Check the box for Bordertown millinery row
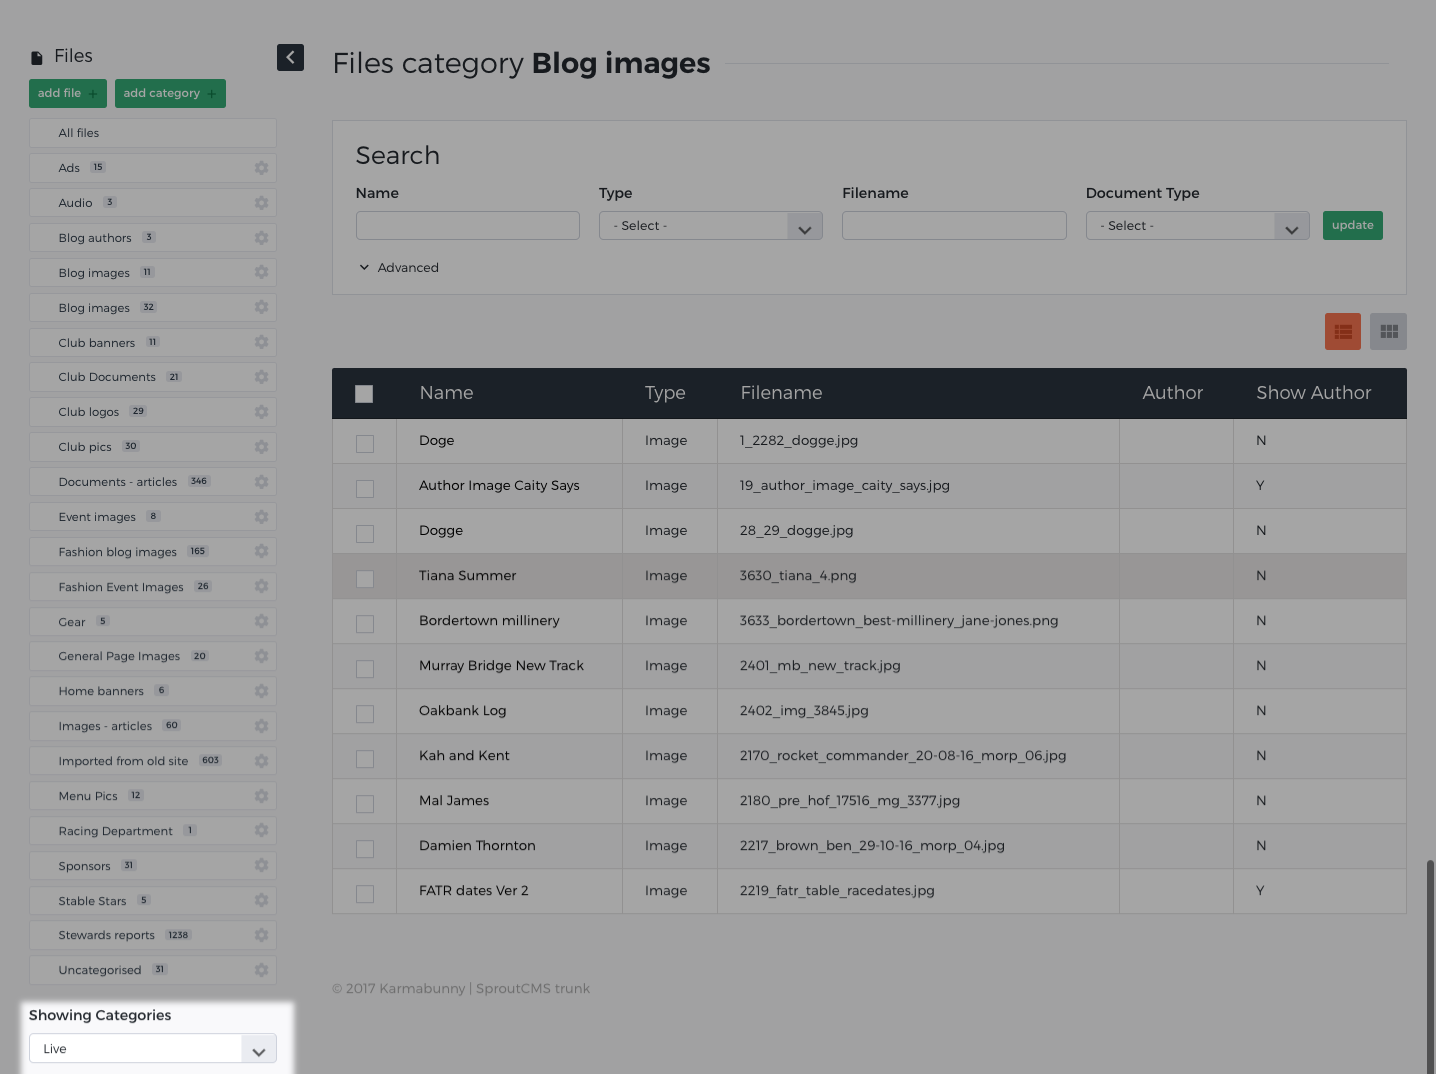The width and height of the screenshot is (1436, 1074). [365, 624]
